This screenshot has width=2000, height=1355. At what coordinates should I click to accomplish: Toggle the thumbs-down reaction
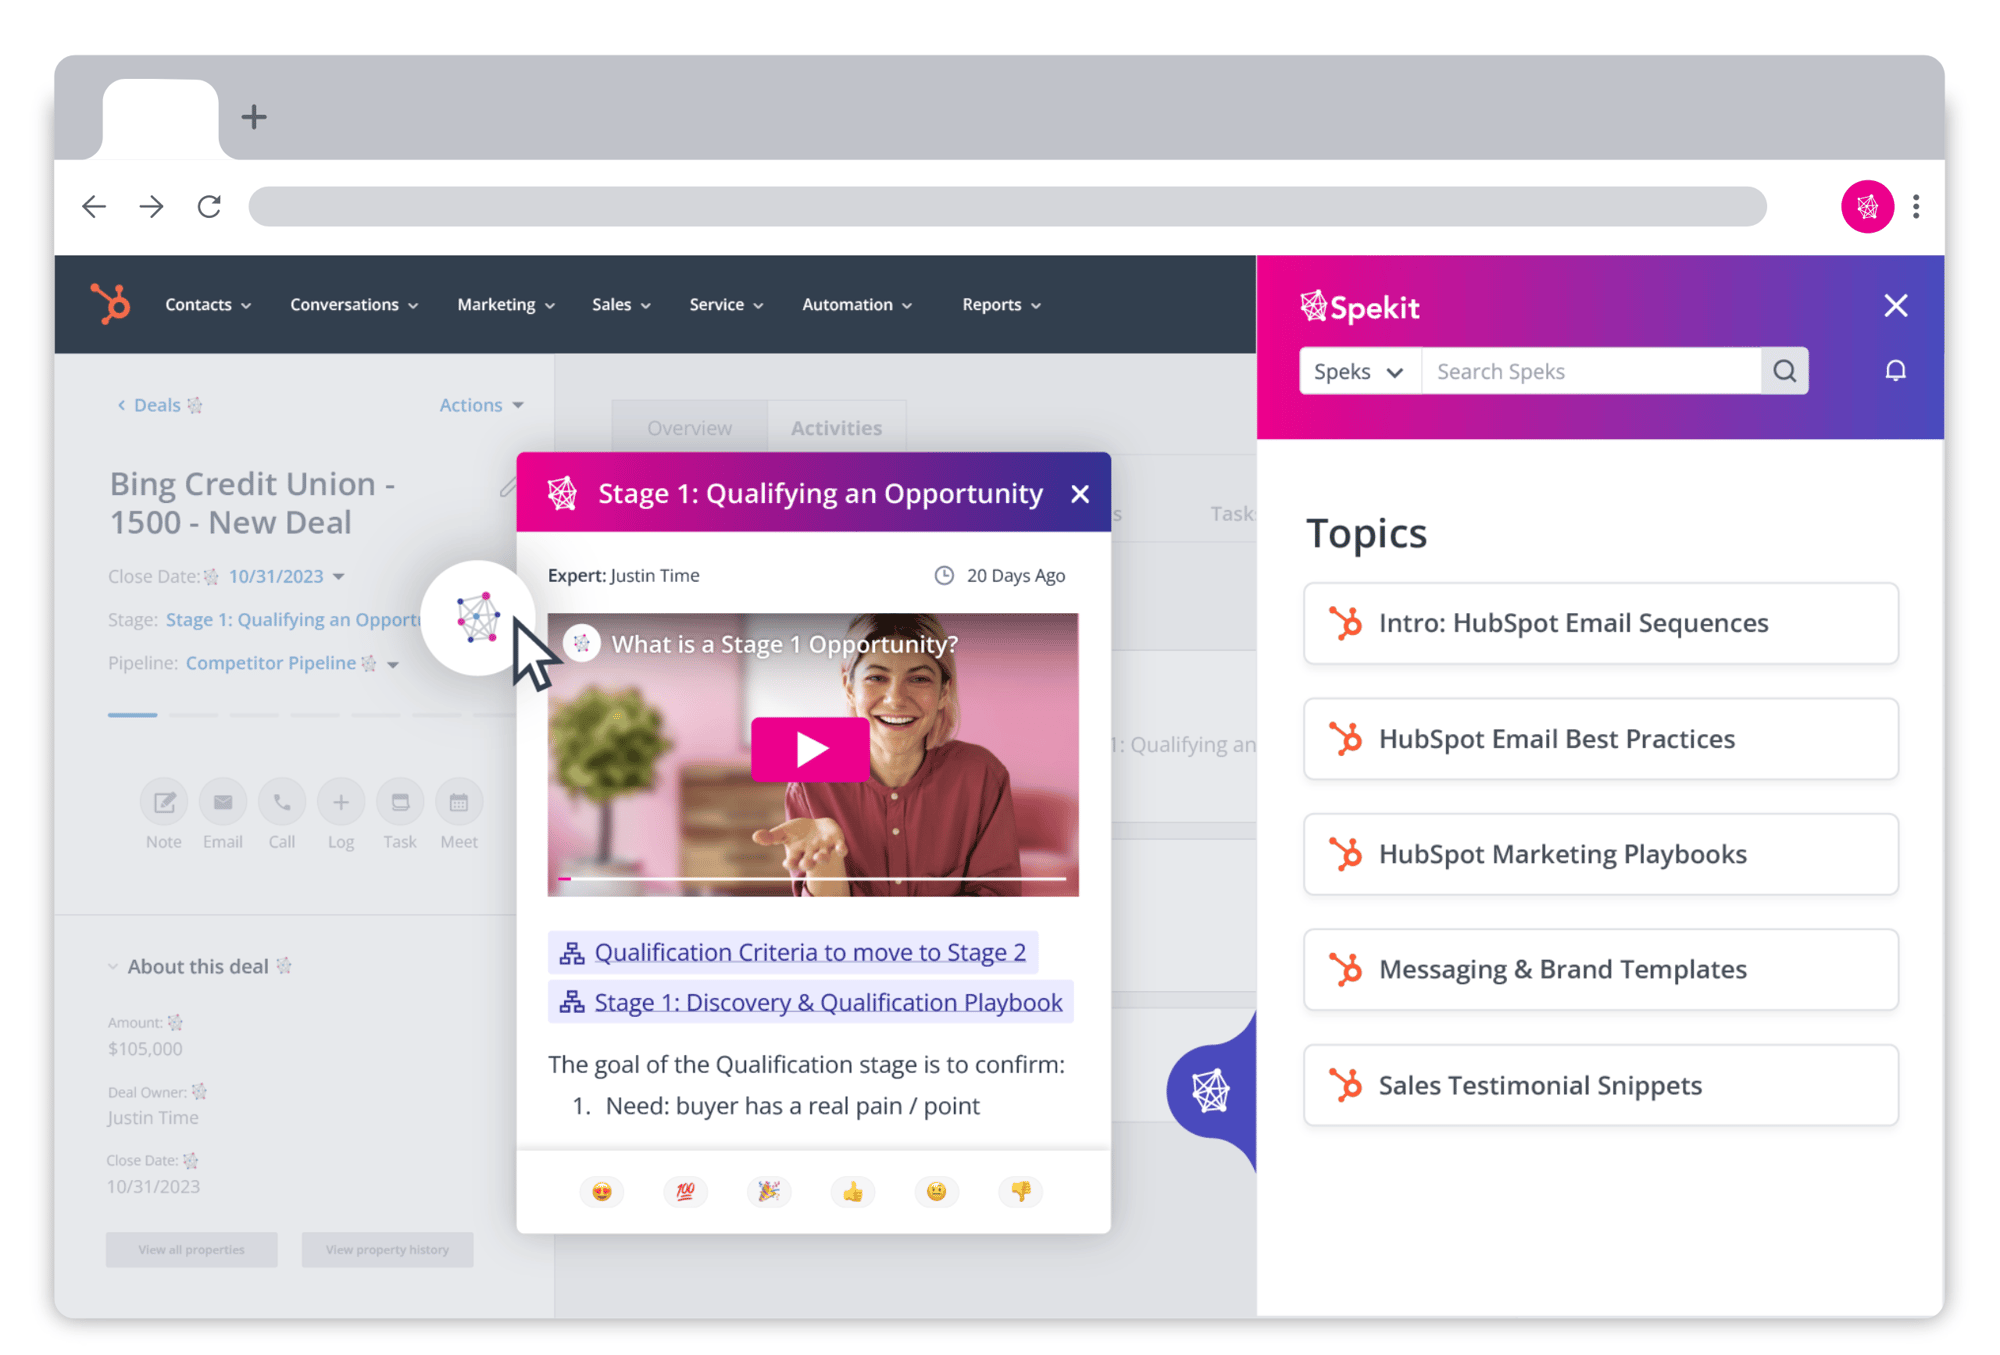point(1020,1191)
